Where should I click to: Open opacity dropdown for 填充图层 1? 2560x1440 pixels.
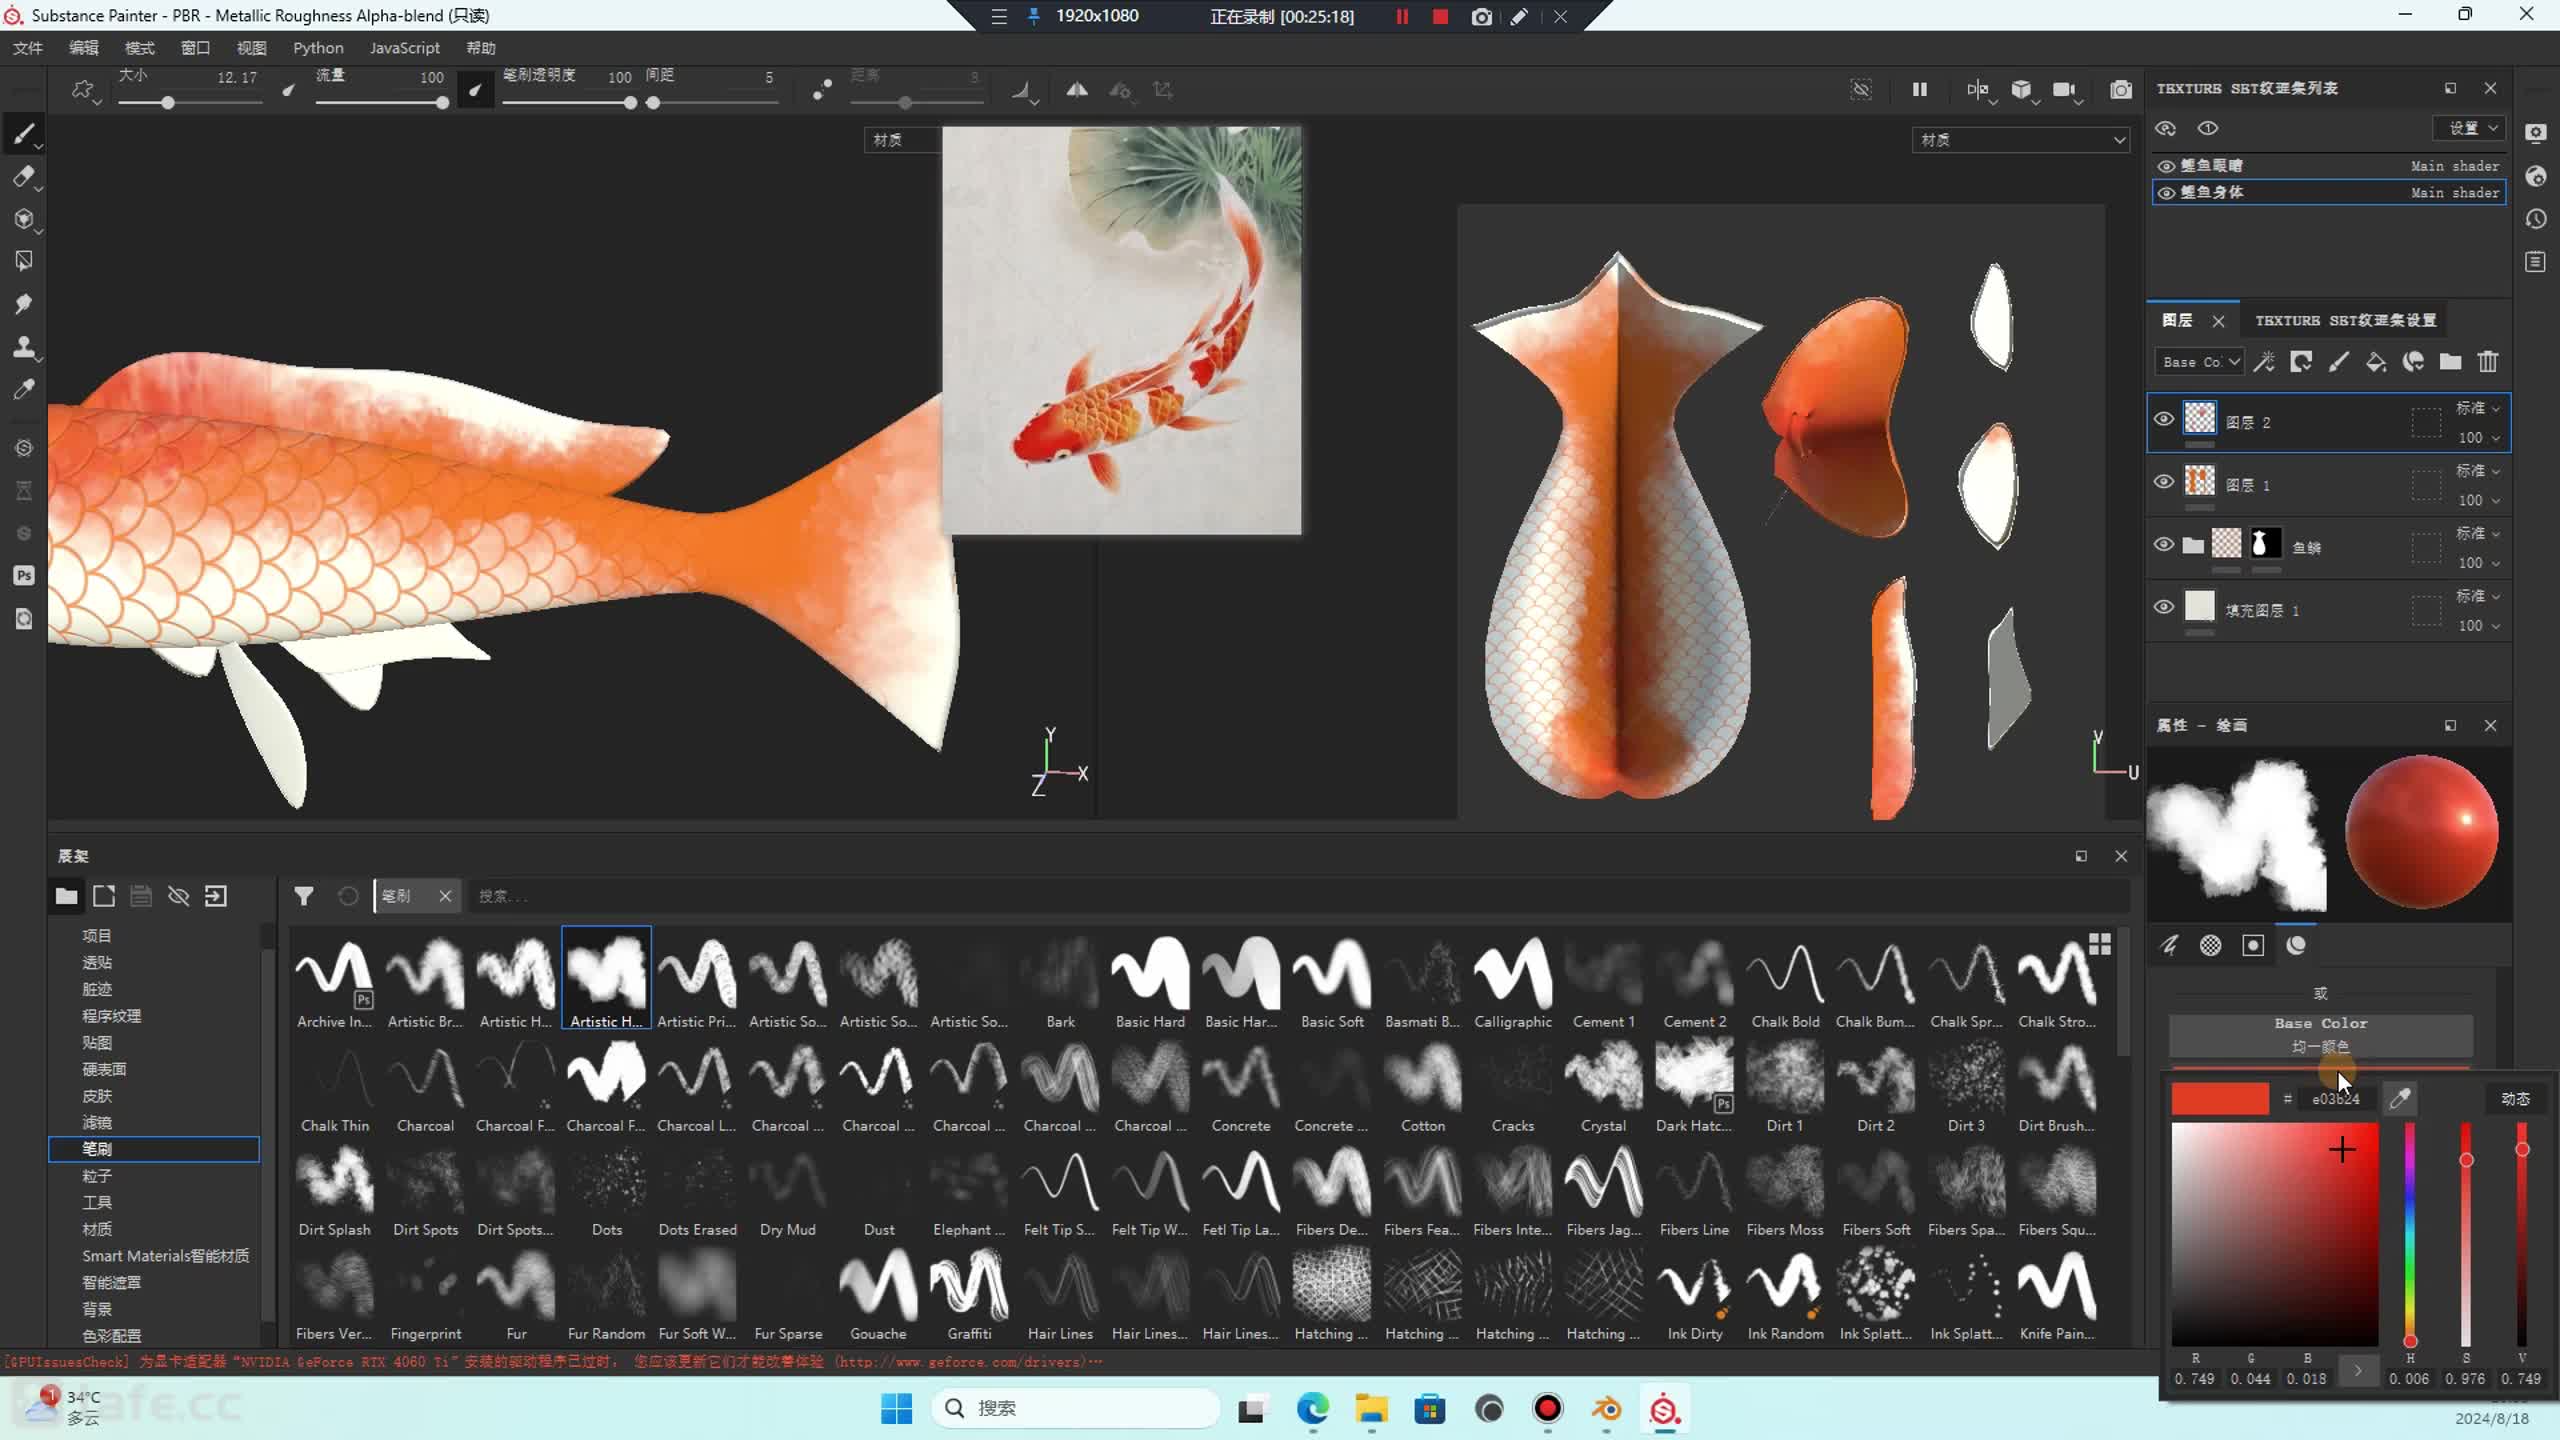[x=2479, y=626]
